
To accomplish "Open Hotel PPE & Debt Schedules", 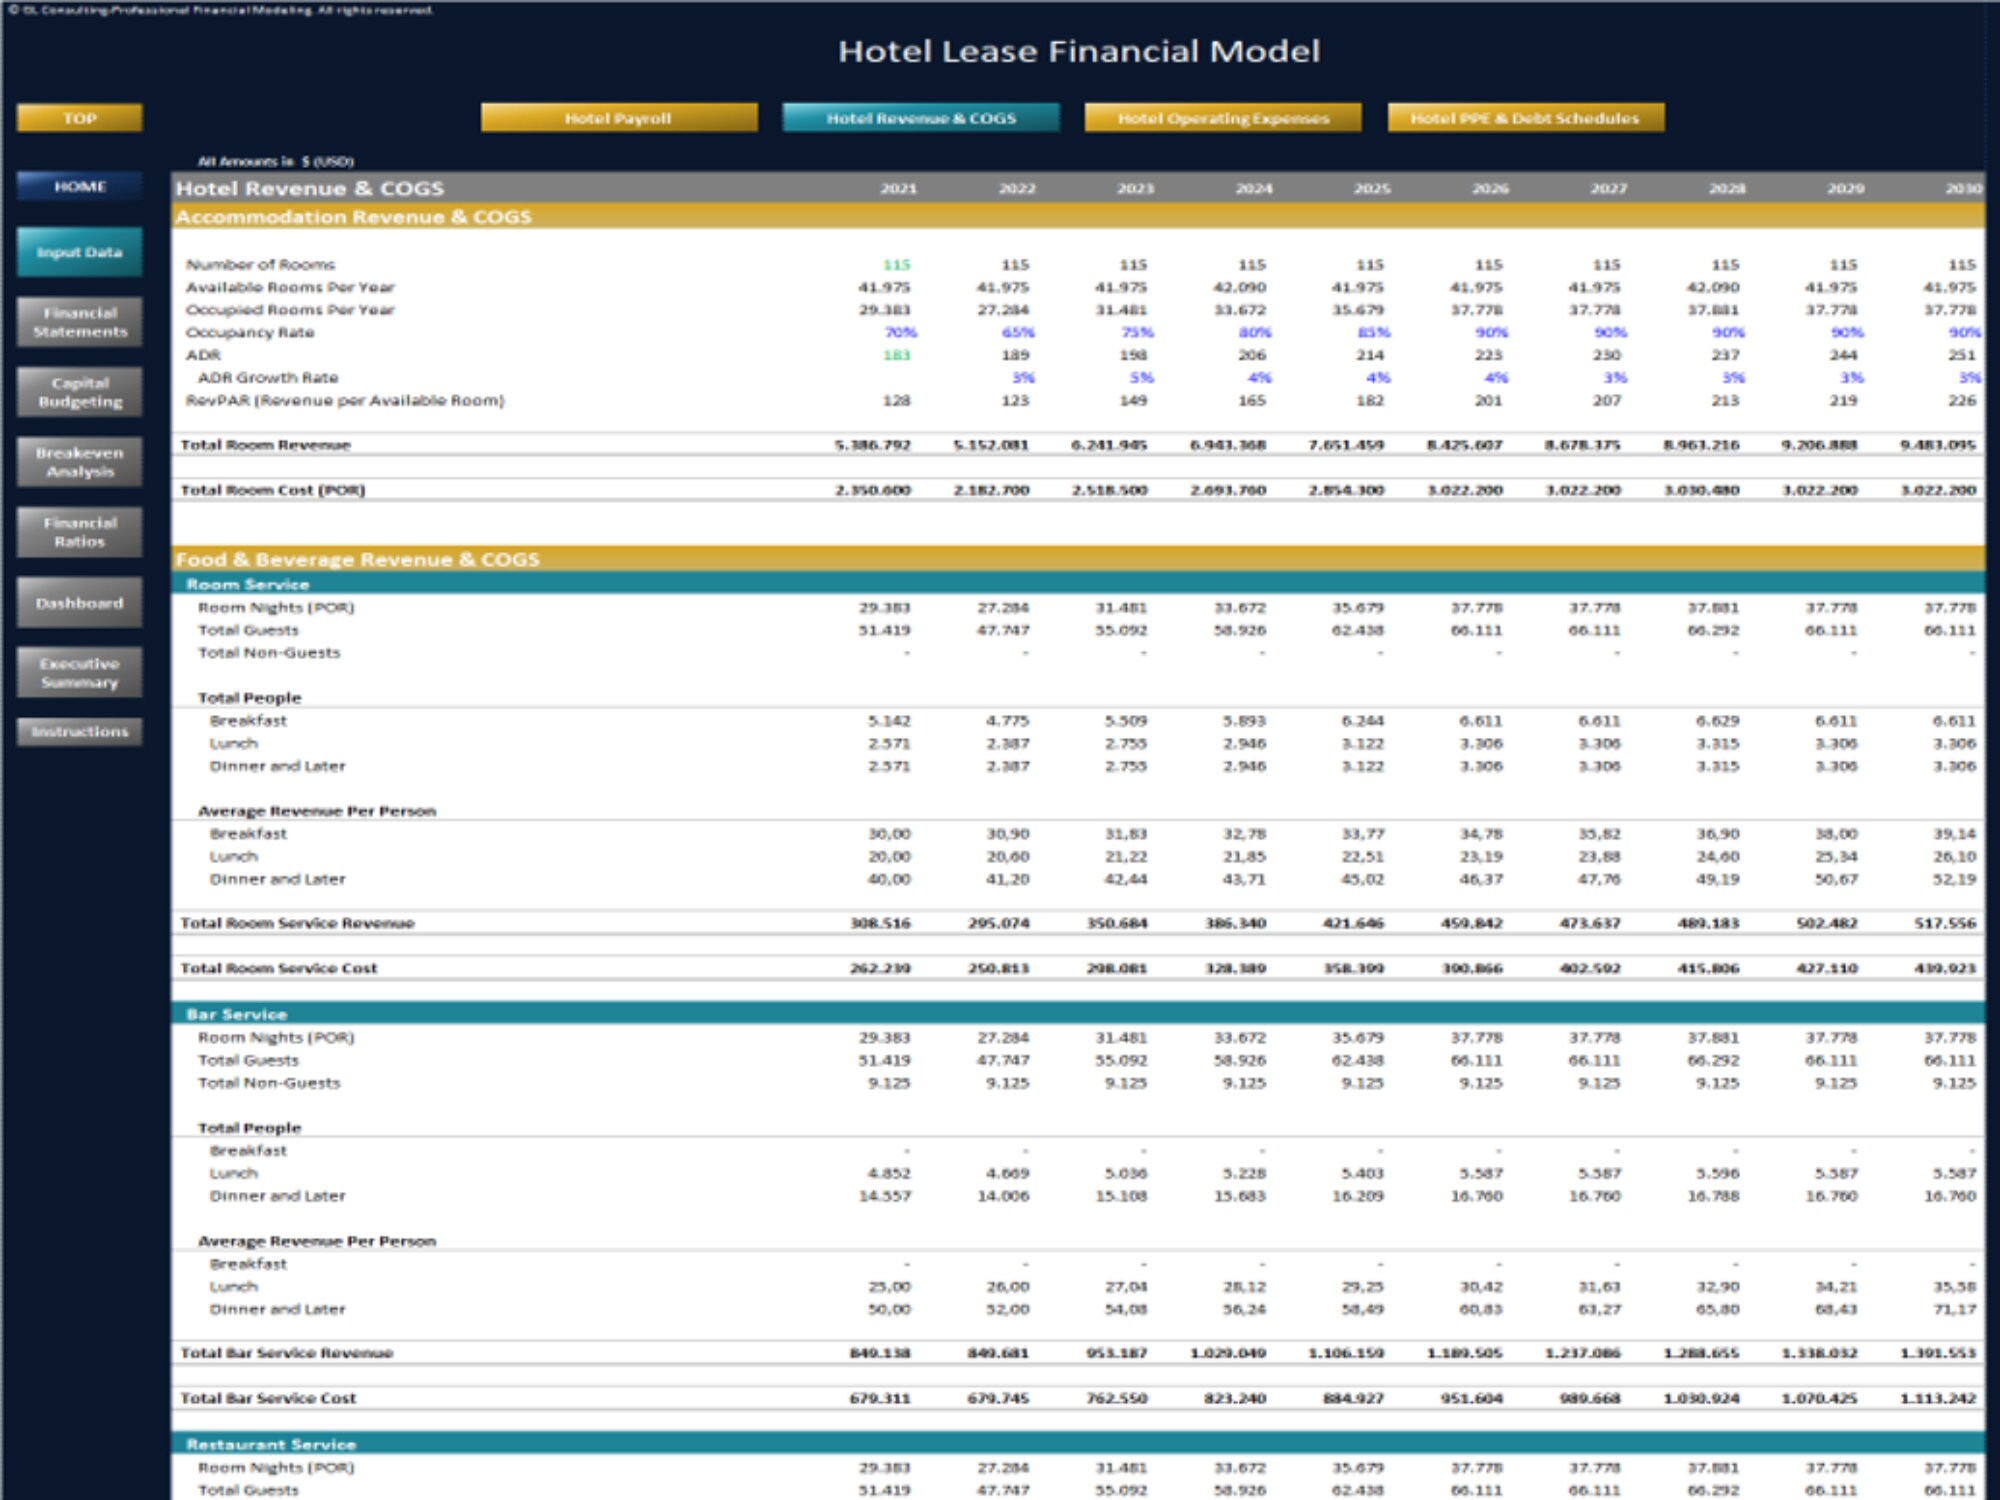I will click(x=1523, y=117).
